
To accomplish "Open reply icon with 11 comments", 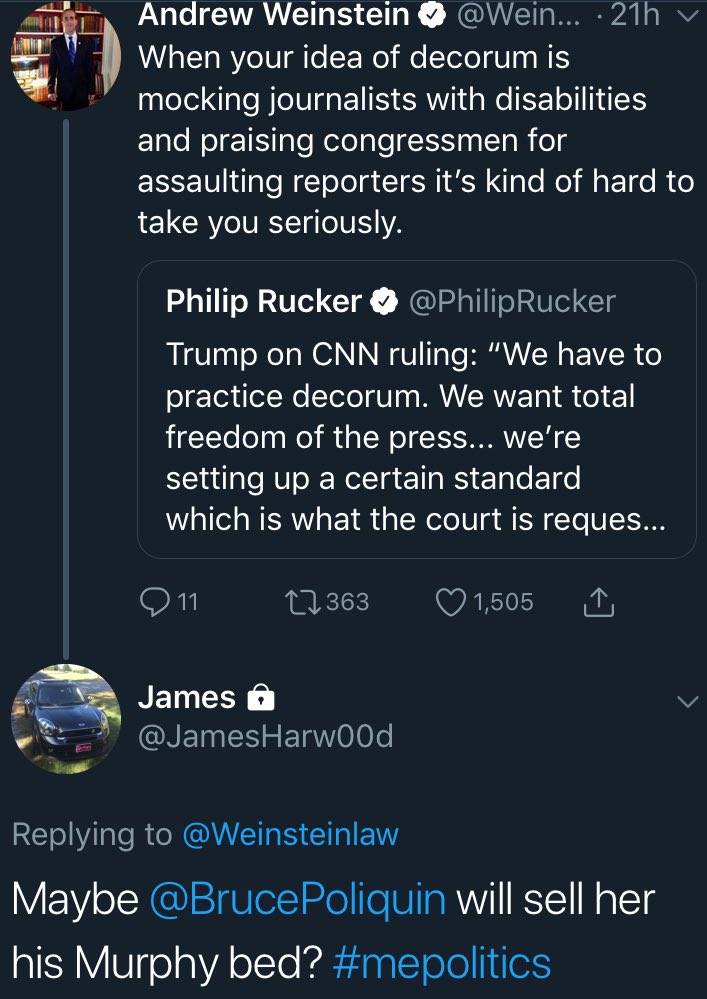I will (x=155, y=602).
